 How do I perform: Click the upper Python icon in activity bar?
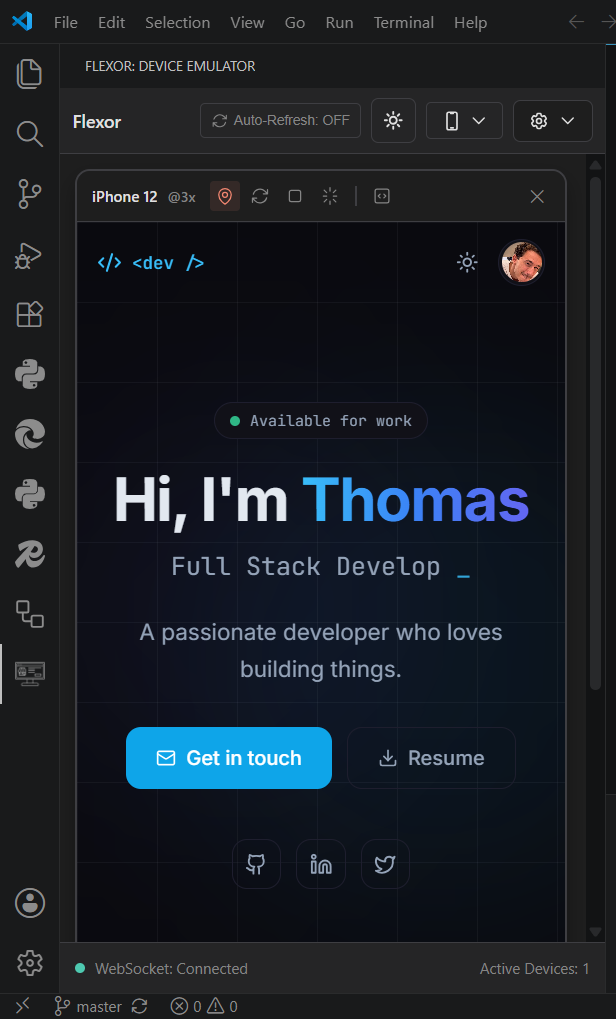click(x=29, y=374)
